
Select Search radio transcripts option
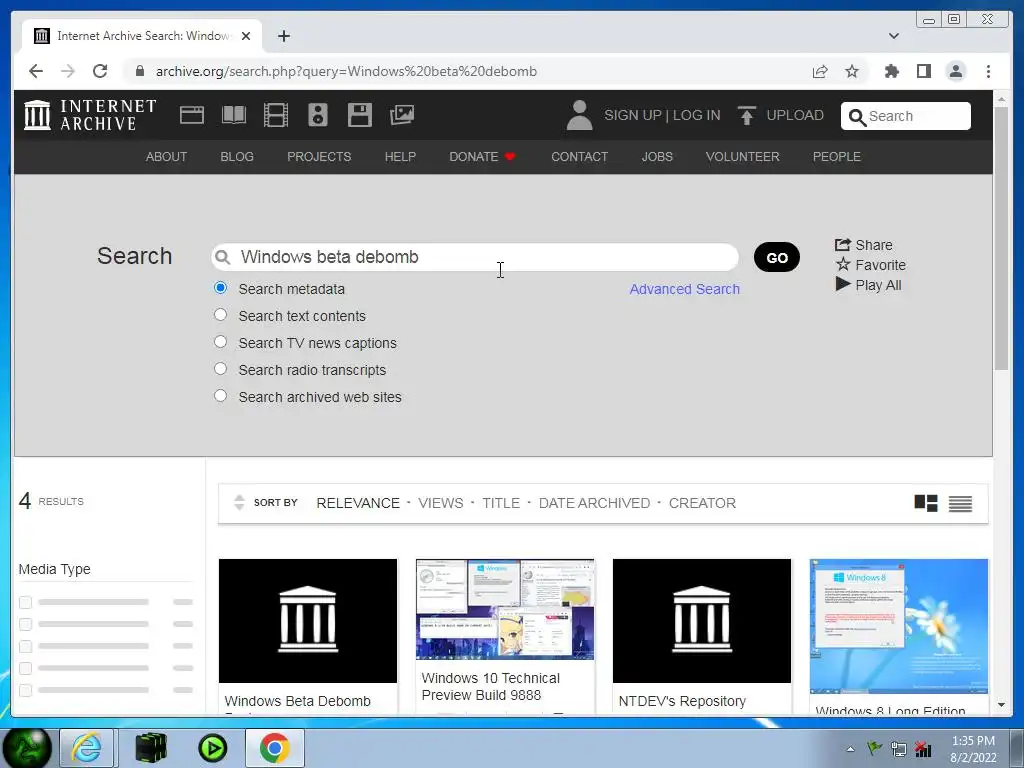tap(221, 369)
